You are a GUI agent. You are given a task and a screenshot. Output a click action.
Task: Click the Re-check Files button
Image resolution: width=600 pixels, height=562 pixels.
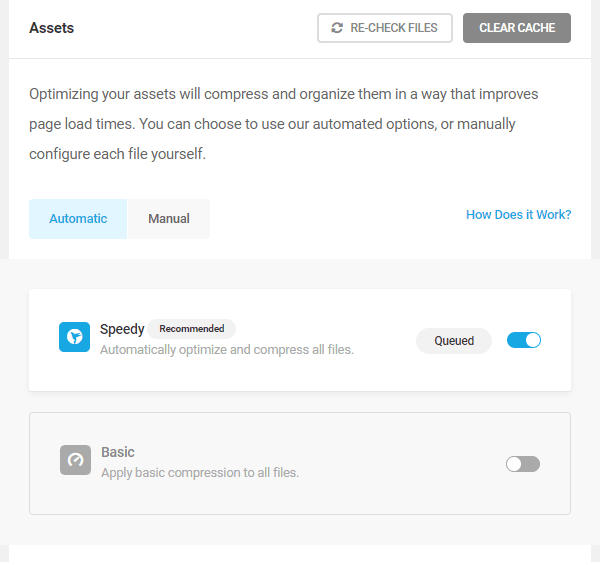tap(385, 28)
